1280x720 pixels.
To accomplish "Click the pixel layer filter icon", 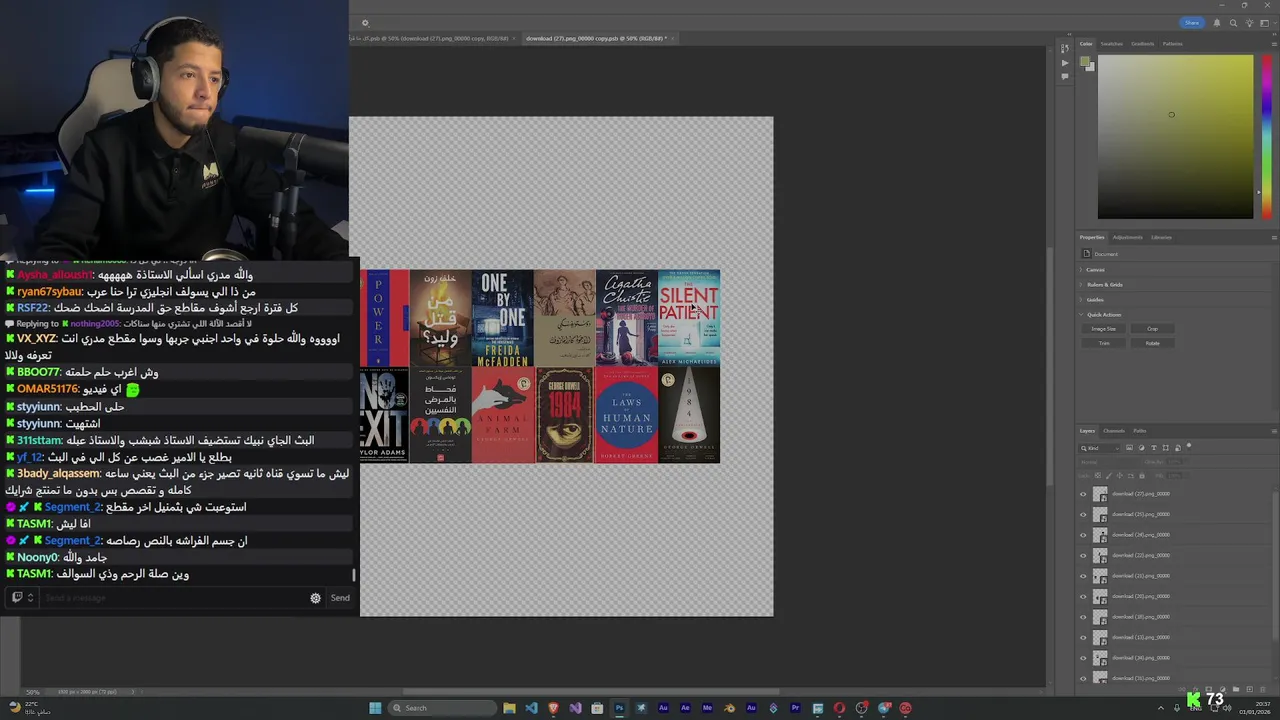I will 1129,448.
